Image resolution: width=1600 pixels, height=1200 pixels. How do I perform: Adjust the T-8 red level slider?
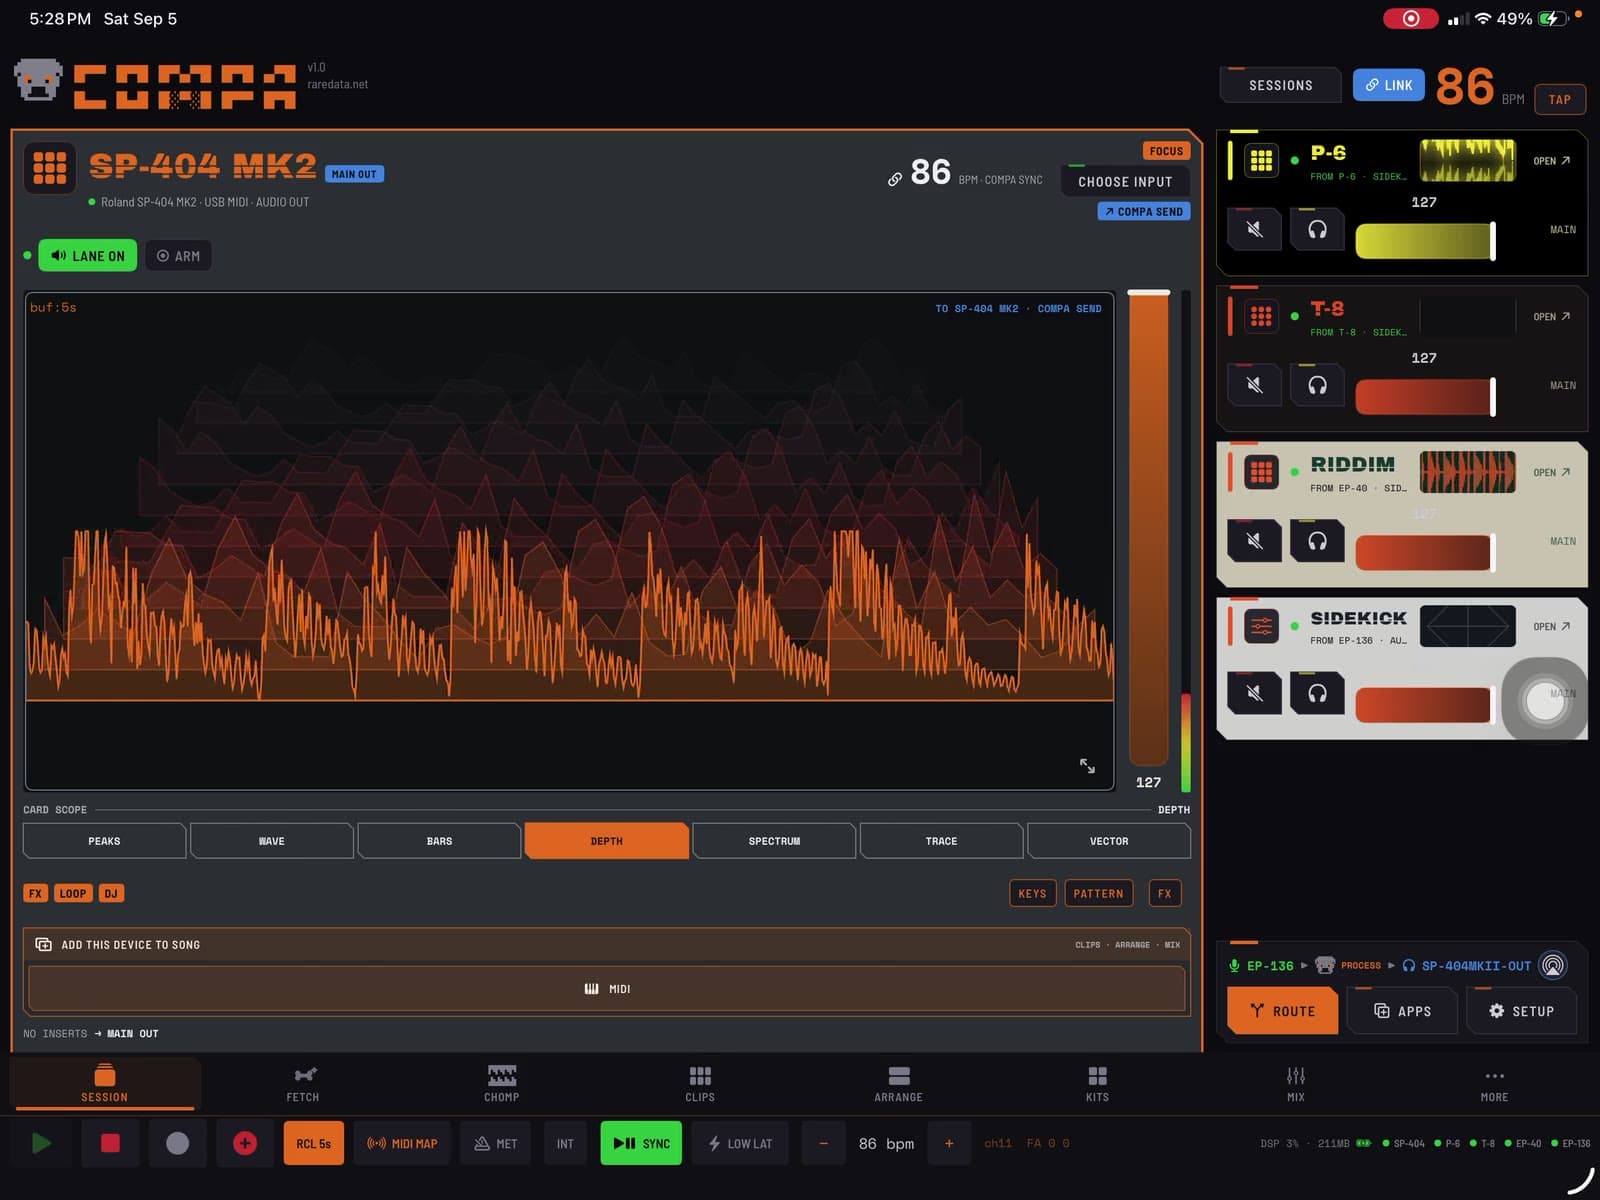coord(1425,397)
